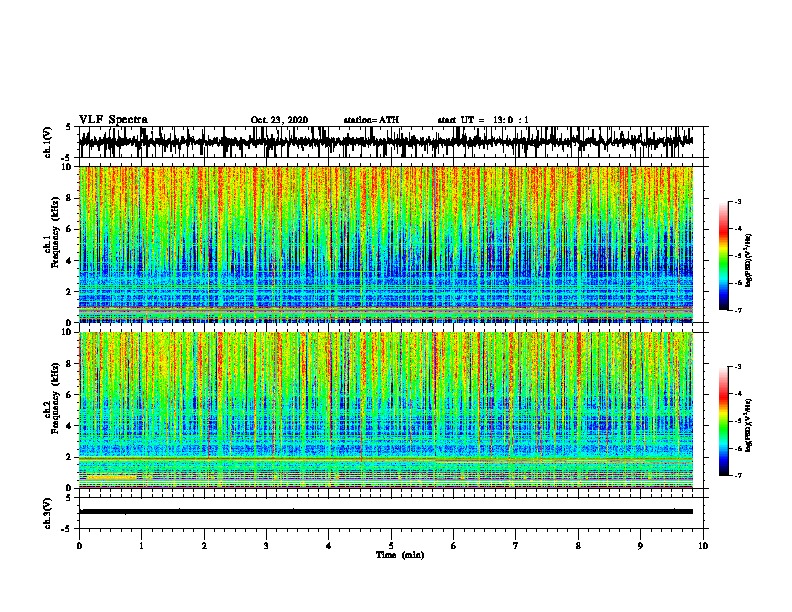Click the '10' tick on time axis
This screenshot has width=792, height=612.
703,546
